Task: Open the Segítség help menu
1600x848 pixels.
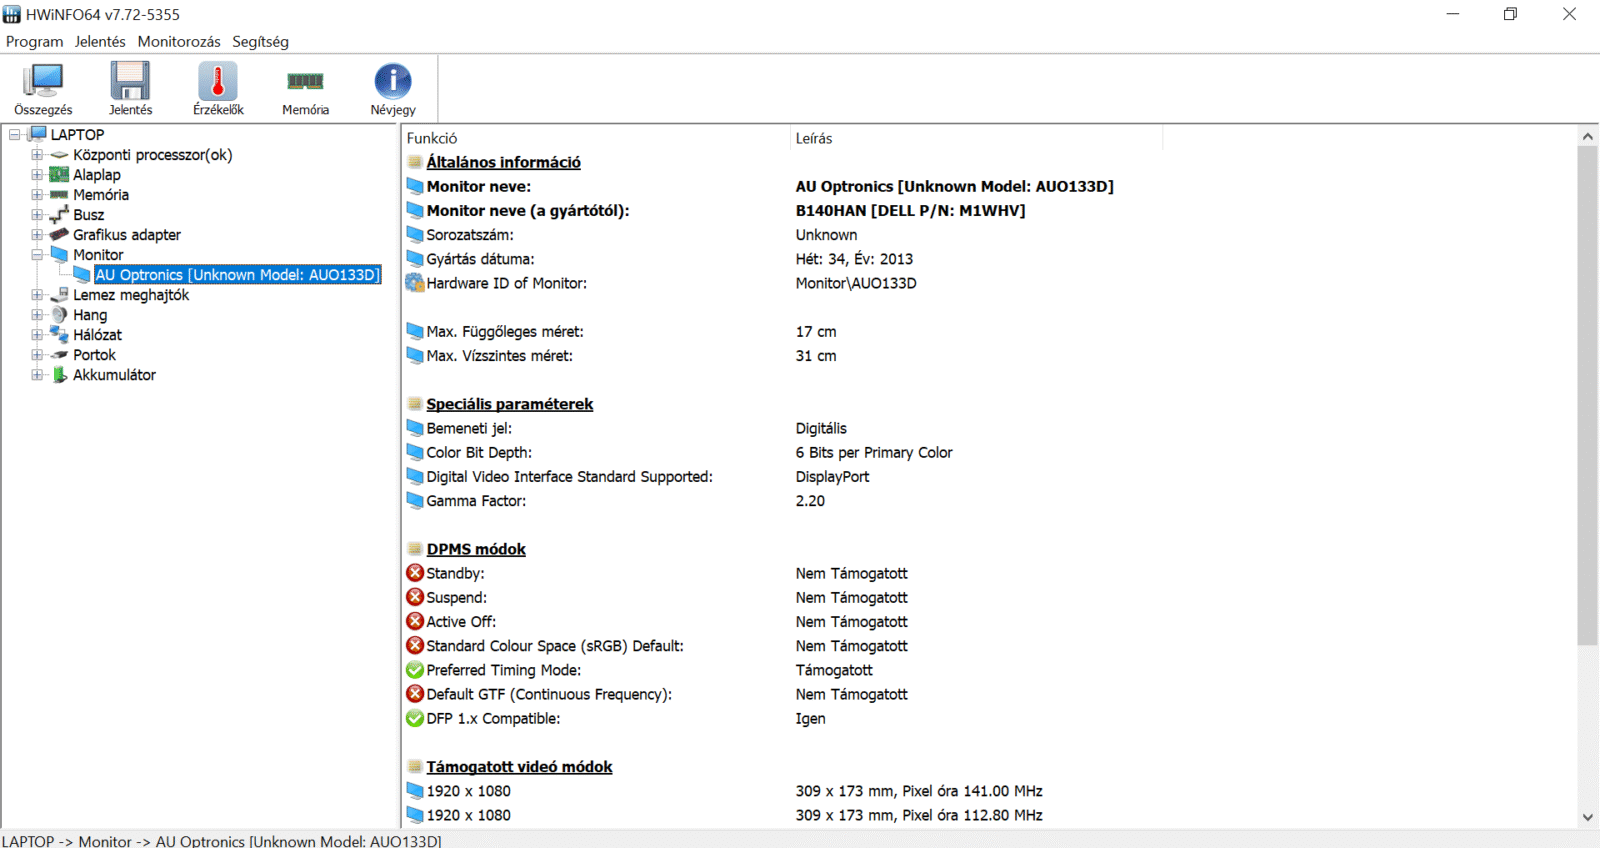Action: pyautogui.click(x=260, y=42)
